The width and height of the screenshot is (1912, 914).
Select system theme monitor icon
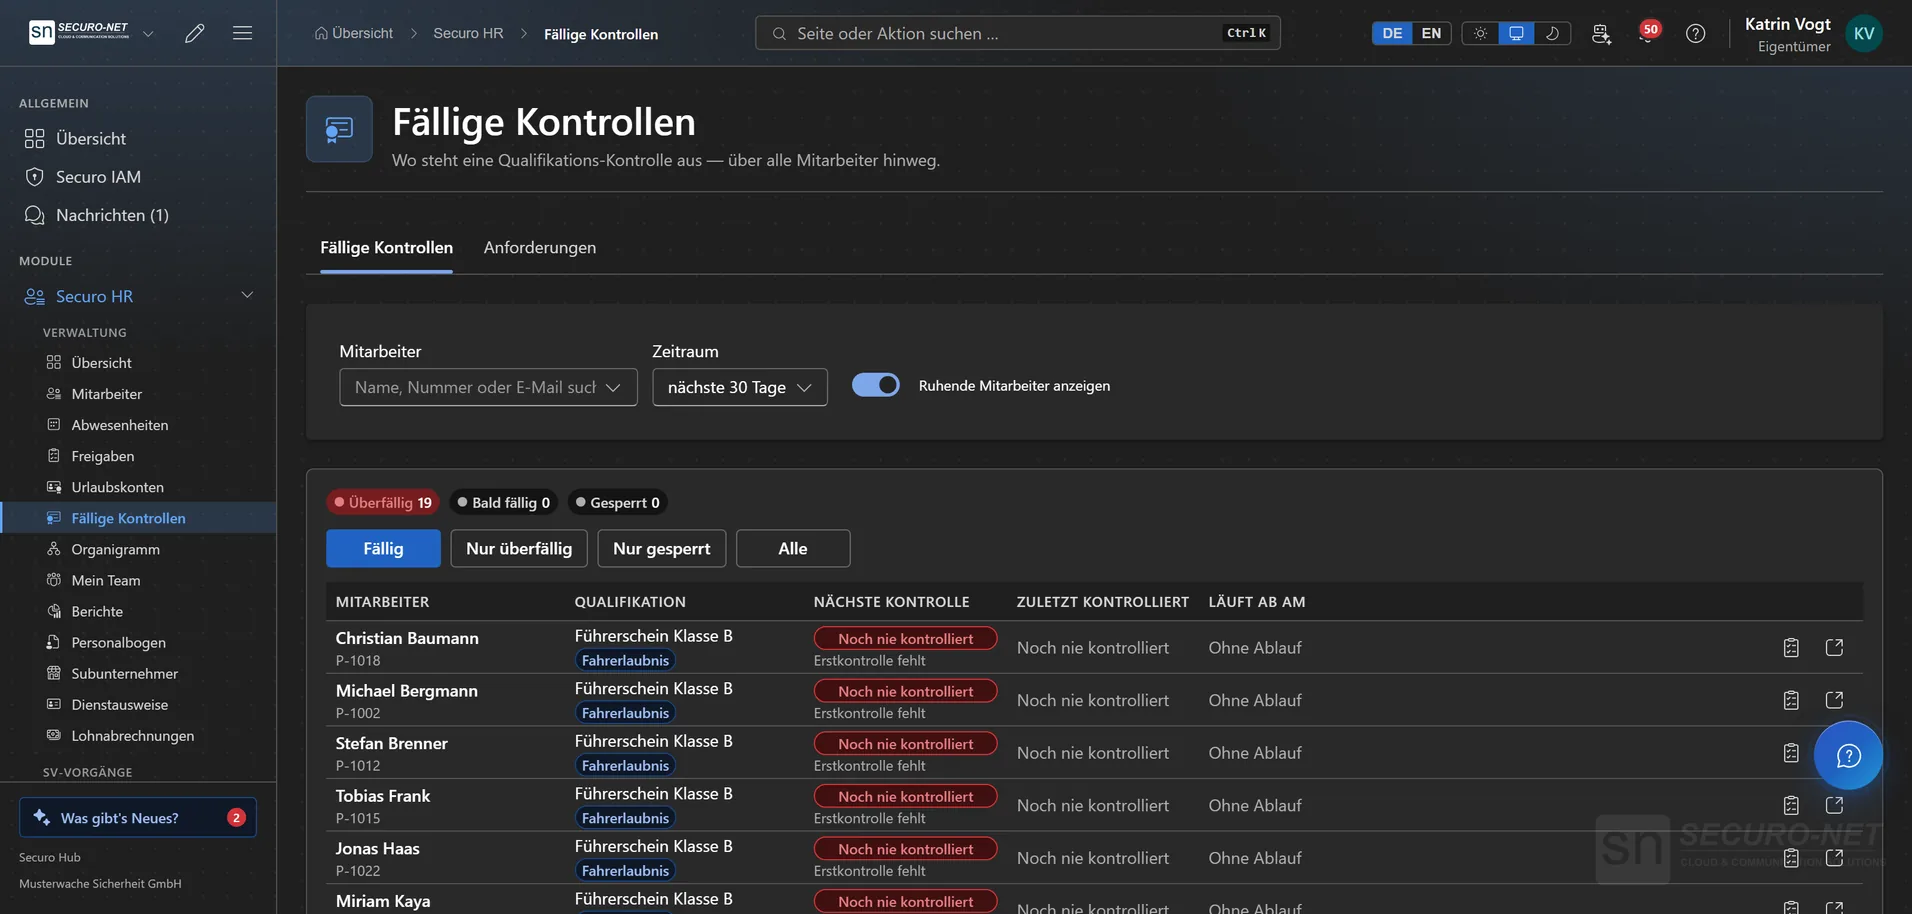click(x=1516, y=33)
